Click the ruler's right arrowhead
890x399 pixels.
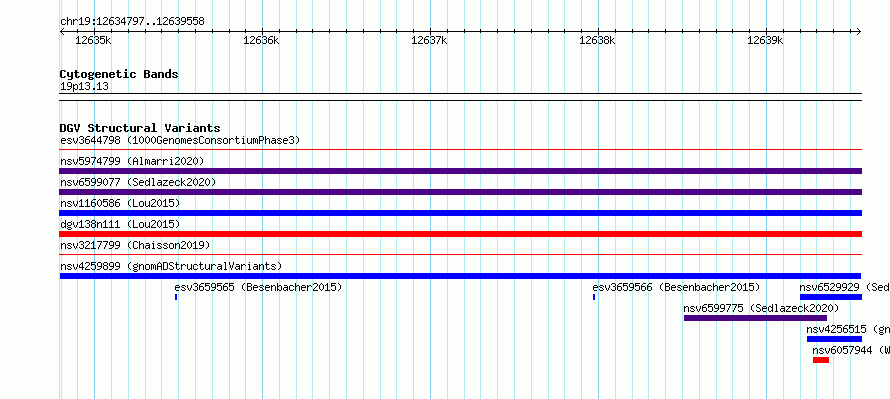click(x=859, y=31)
